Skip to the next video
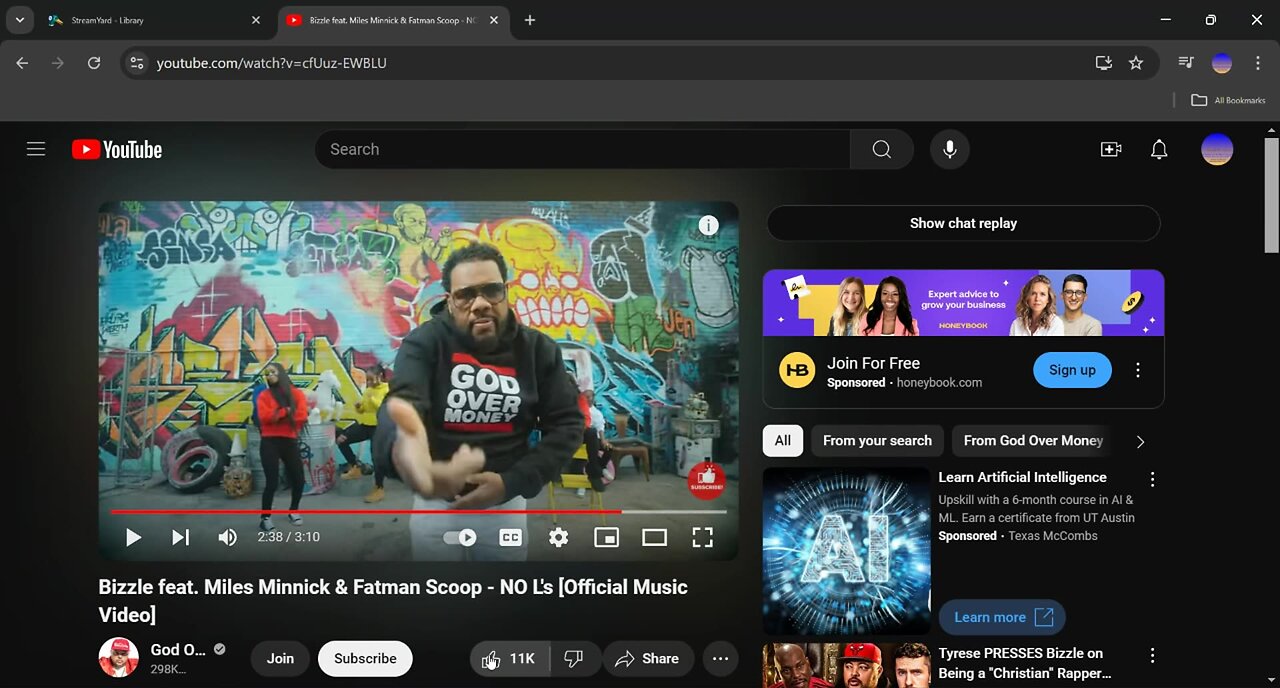The height and width of the screenshot is (688, 1280). (180, 537)
